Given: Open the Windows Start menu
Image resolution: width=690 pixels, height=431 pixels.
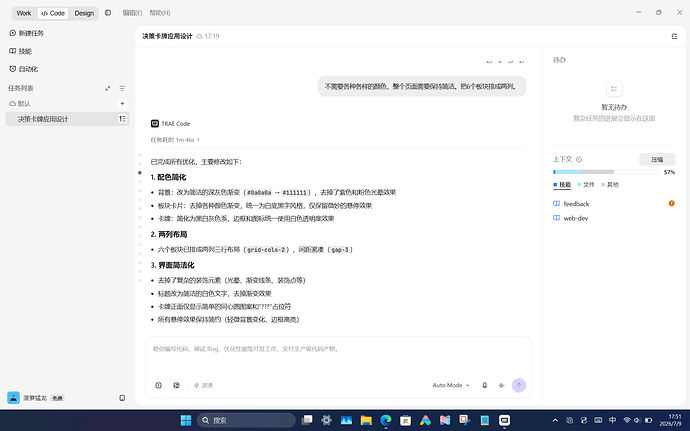Looking at the screenshot, I should 186,420.
